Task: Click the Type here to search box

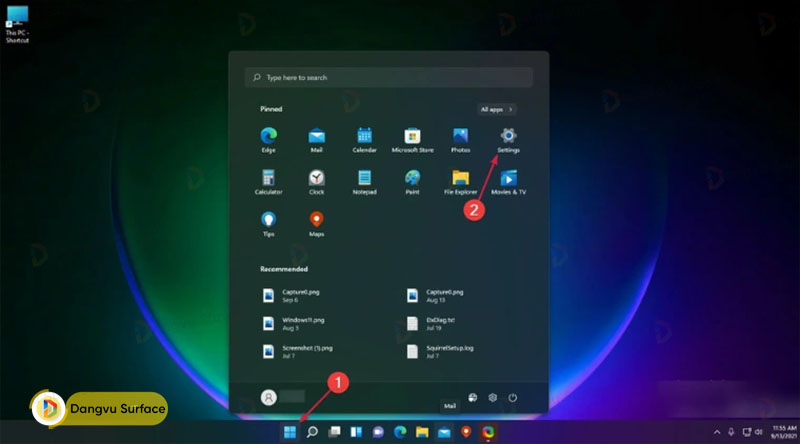Action: tap(388, 77)
